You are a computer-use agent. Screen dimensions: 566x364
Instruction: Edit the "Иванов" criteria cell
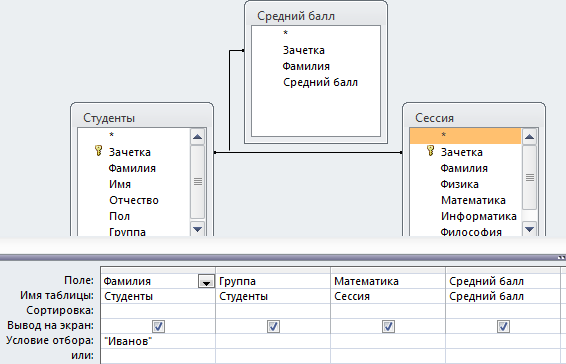(x=158, y=341)
